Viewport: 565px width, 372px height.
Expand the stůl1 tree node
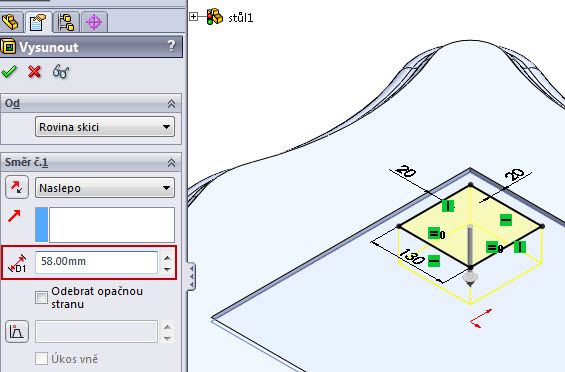coord(193,17)
